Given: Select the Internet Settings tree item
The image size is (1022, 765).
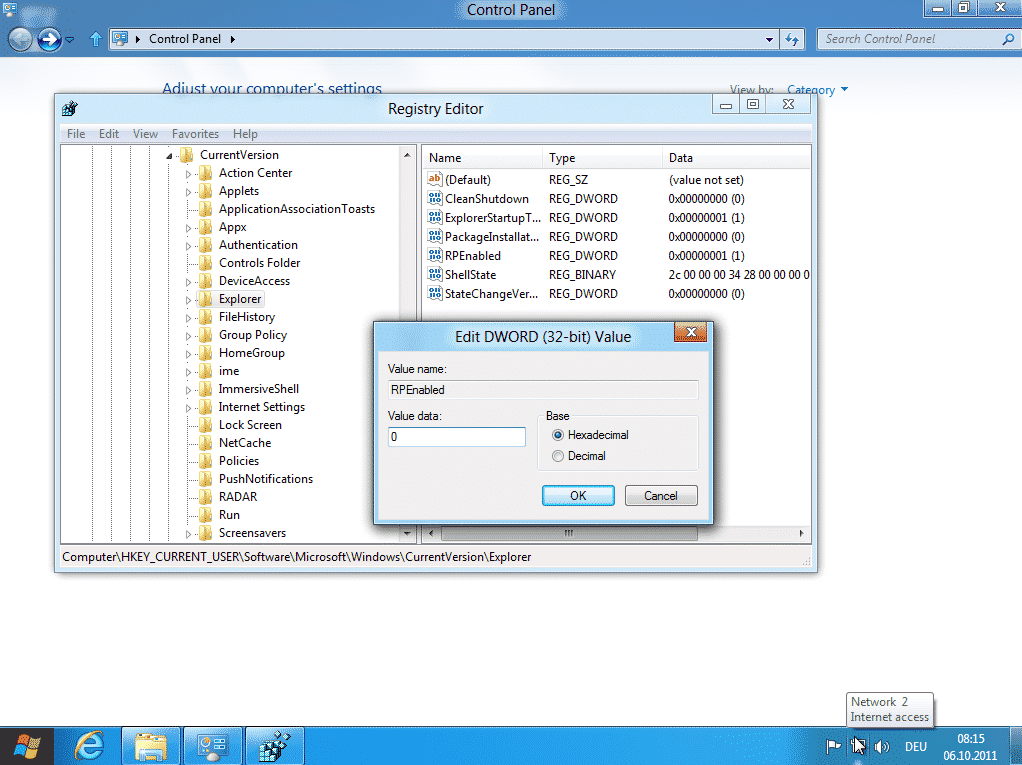Looking at the screenshot, I should click(261, 407).
